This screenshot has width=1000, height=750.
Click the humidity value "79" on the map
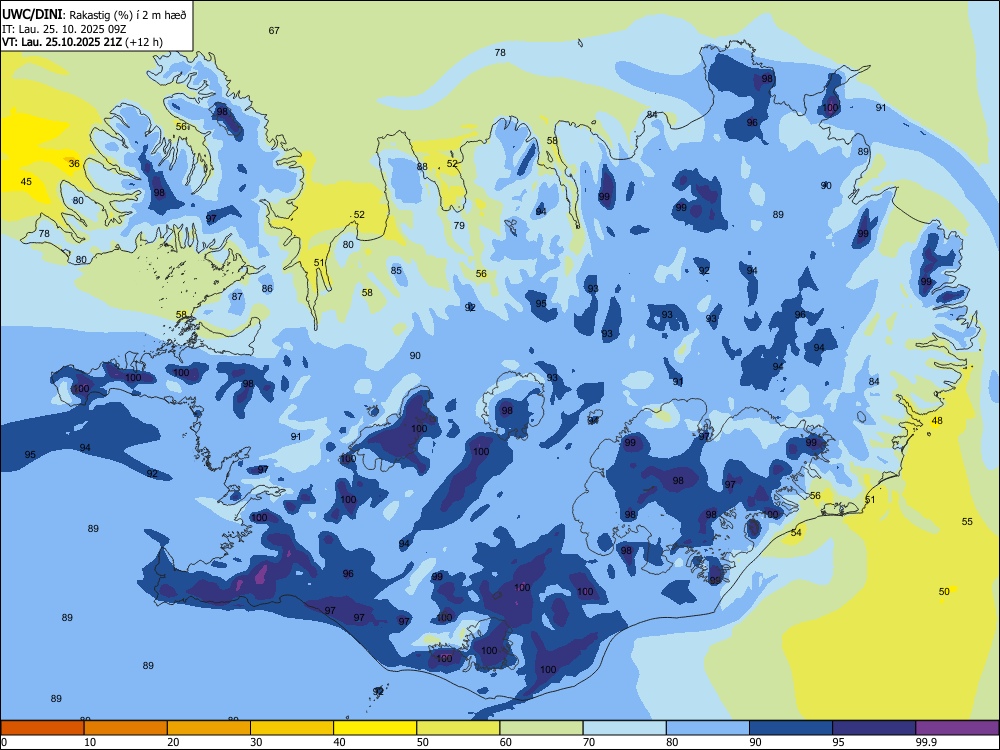[459, 226]
